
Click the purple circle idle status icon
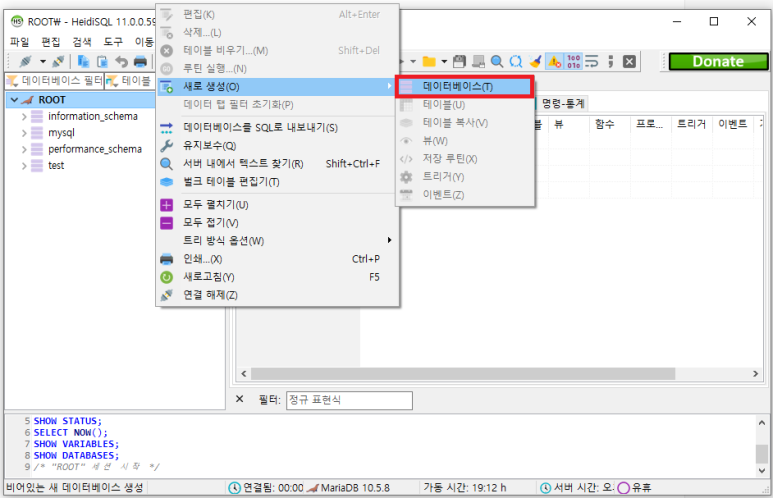(x=624, y=488)
